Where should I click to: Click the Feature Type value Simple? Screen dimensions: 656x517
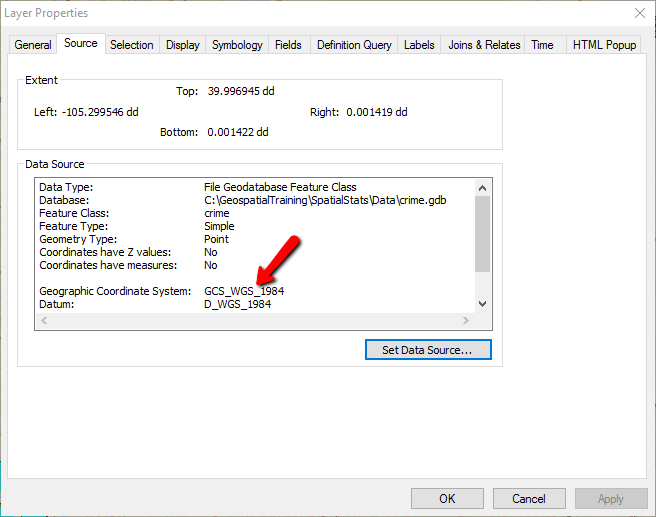pyautogui.click(x=219, y=226)
